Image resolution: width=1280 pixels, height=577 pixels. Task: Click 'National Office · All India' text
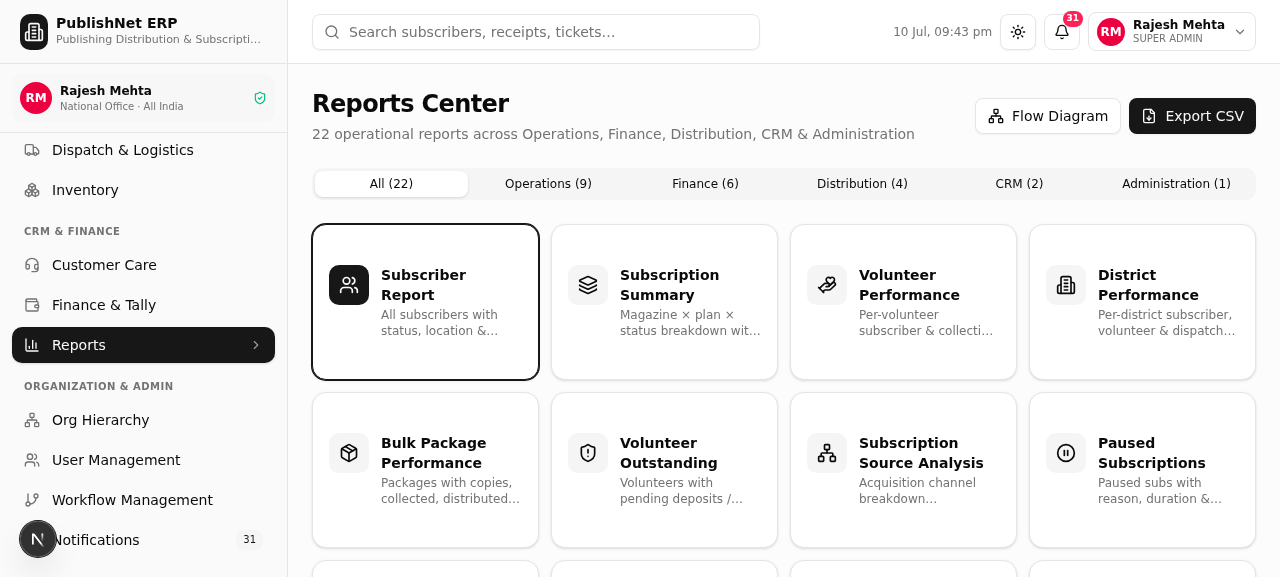pos(121,107)
